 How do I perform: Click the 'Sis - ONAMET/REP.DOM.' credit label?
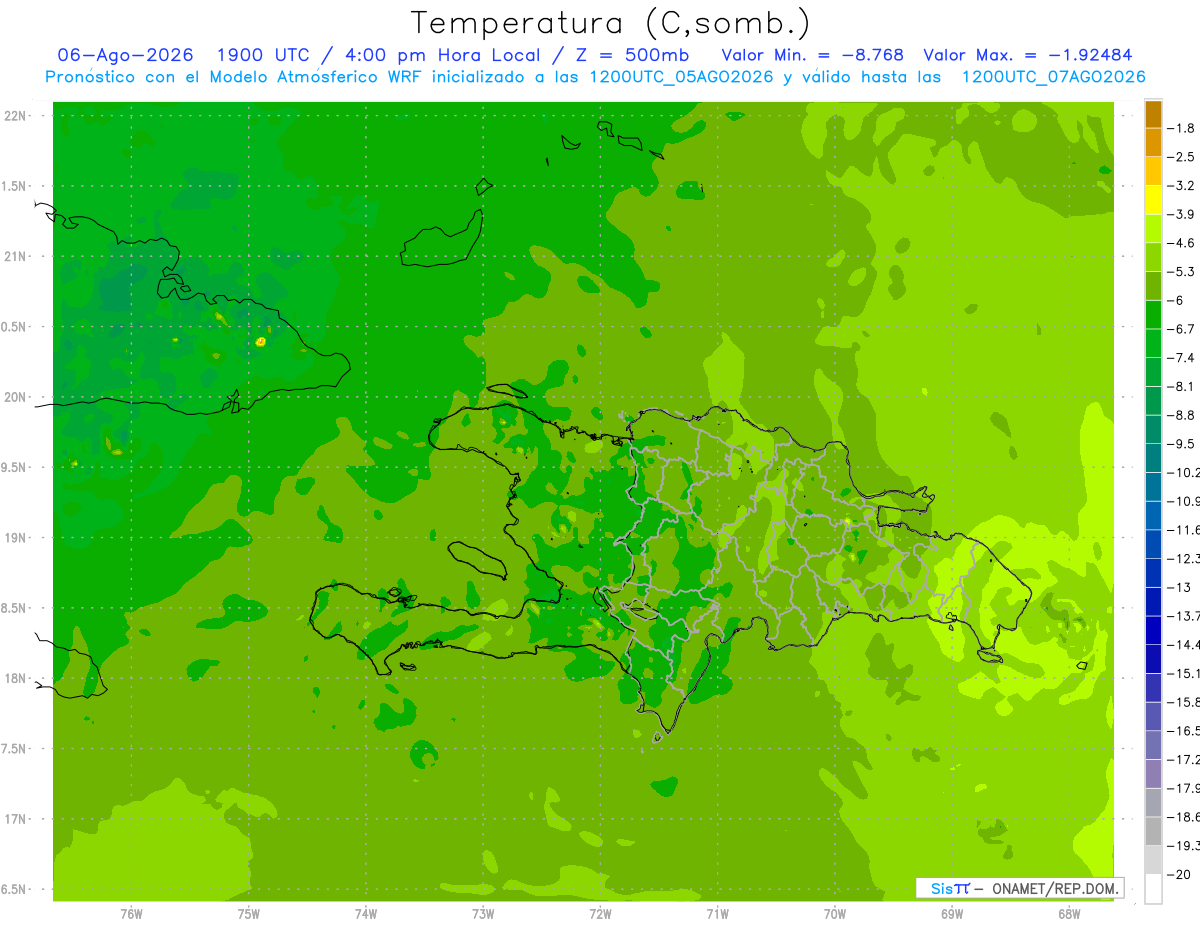(1019, 888)
